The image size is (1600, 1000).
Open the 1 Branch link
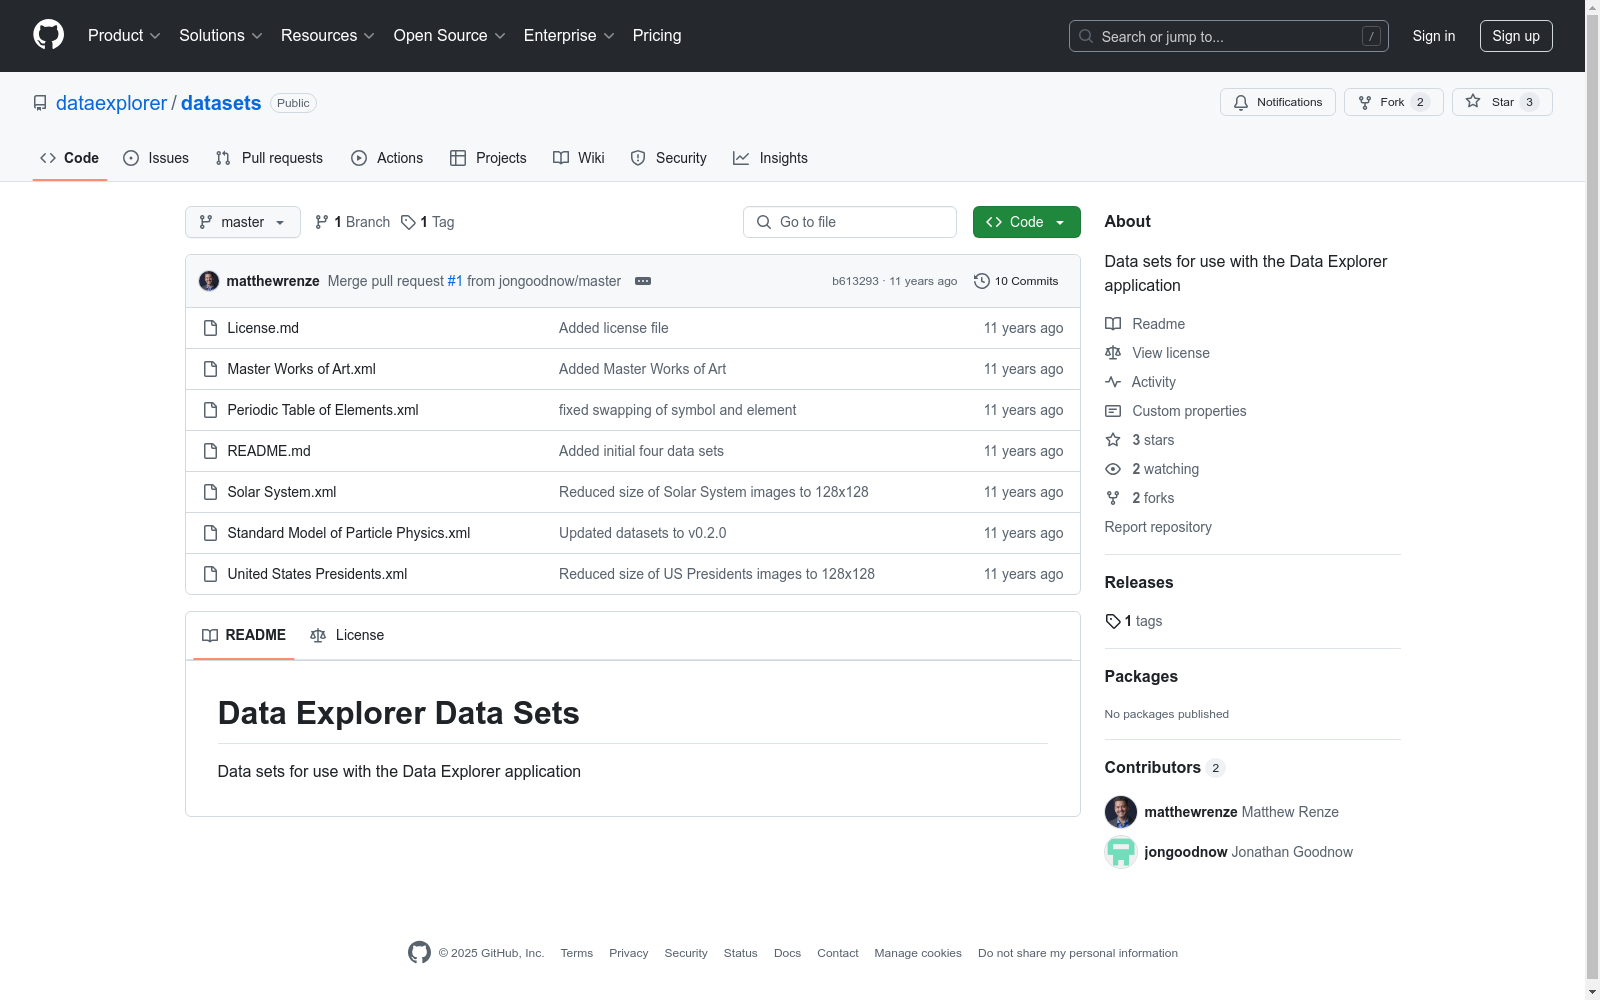[x=352, y=222]
